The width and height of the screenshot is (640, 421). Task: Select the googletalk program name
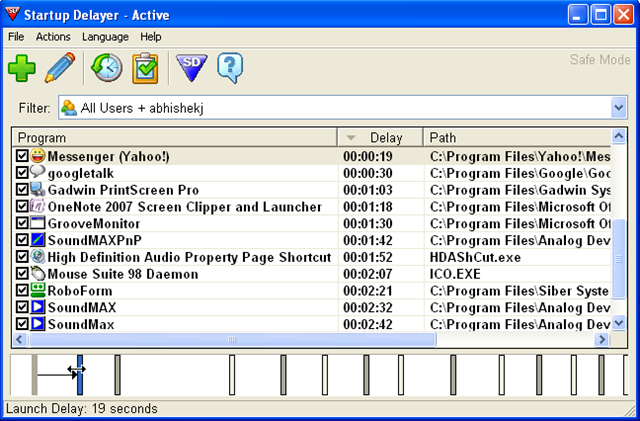(x=81, y=173)
